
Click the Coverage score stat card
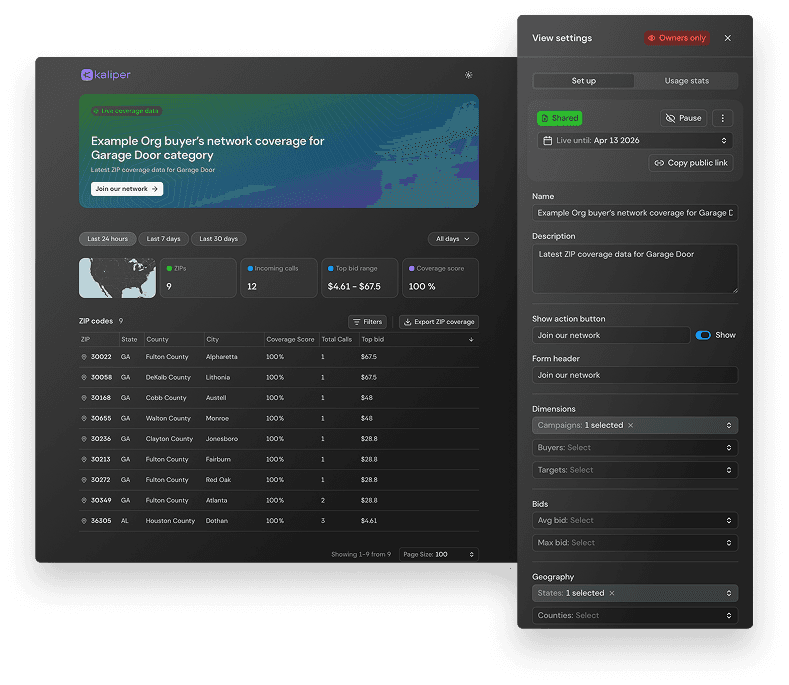click(440, 278)
